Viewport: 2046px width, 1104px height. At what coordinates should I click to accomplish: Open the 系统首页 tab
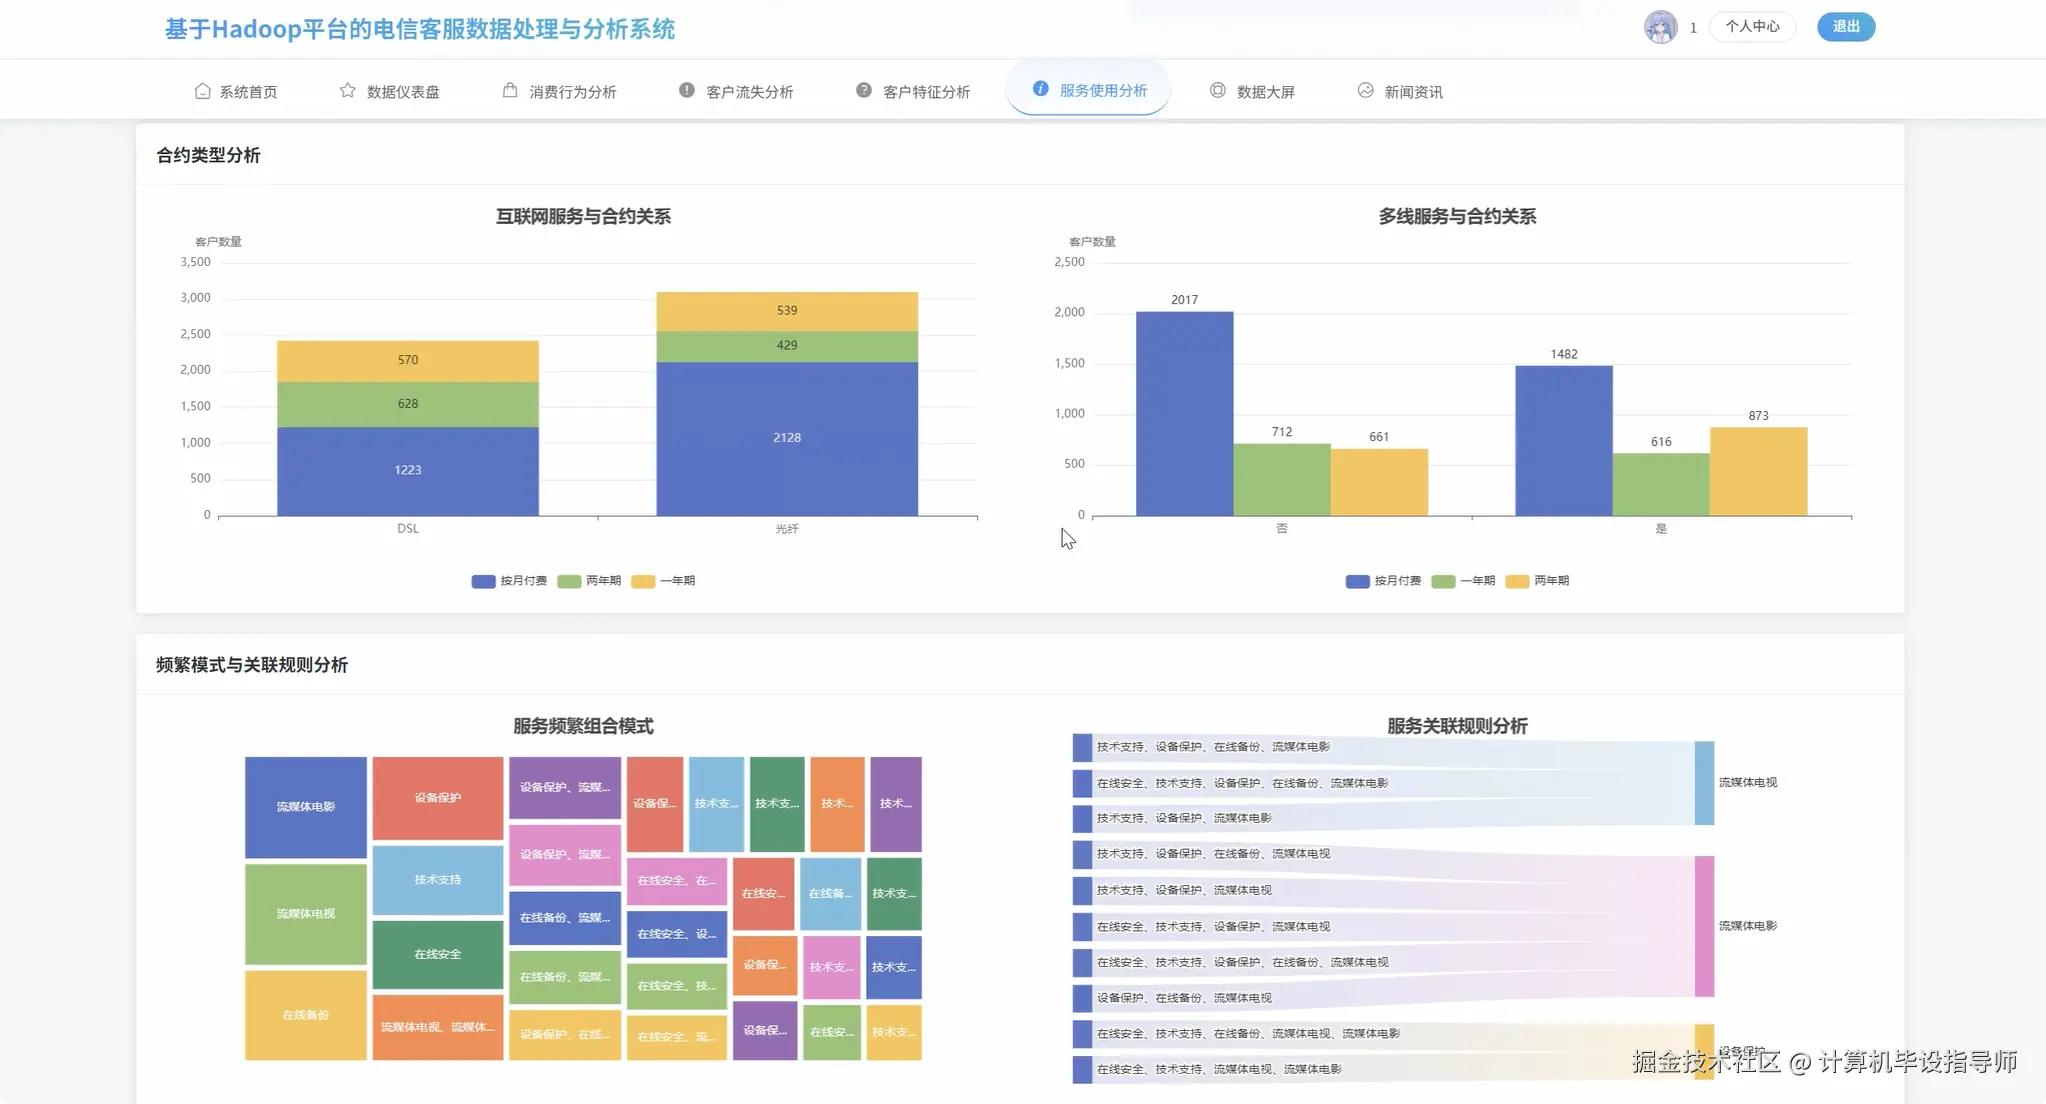[x=237, y=91]
